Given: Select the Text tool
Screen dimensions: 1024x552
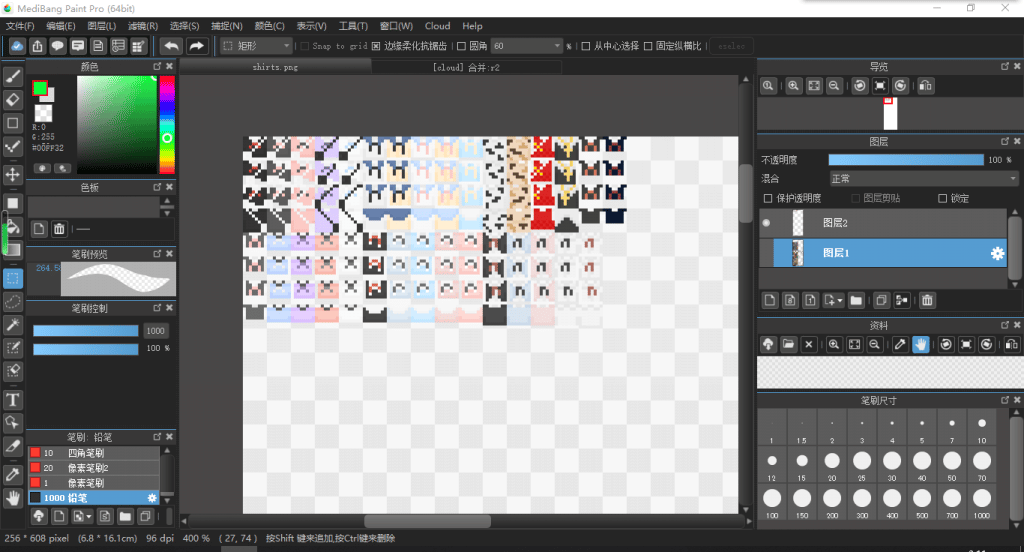Looking at the screenshot, I should pyautogui.click(x=13, y=400).
